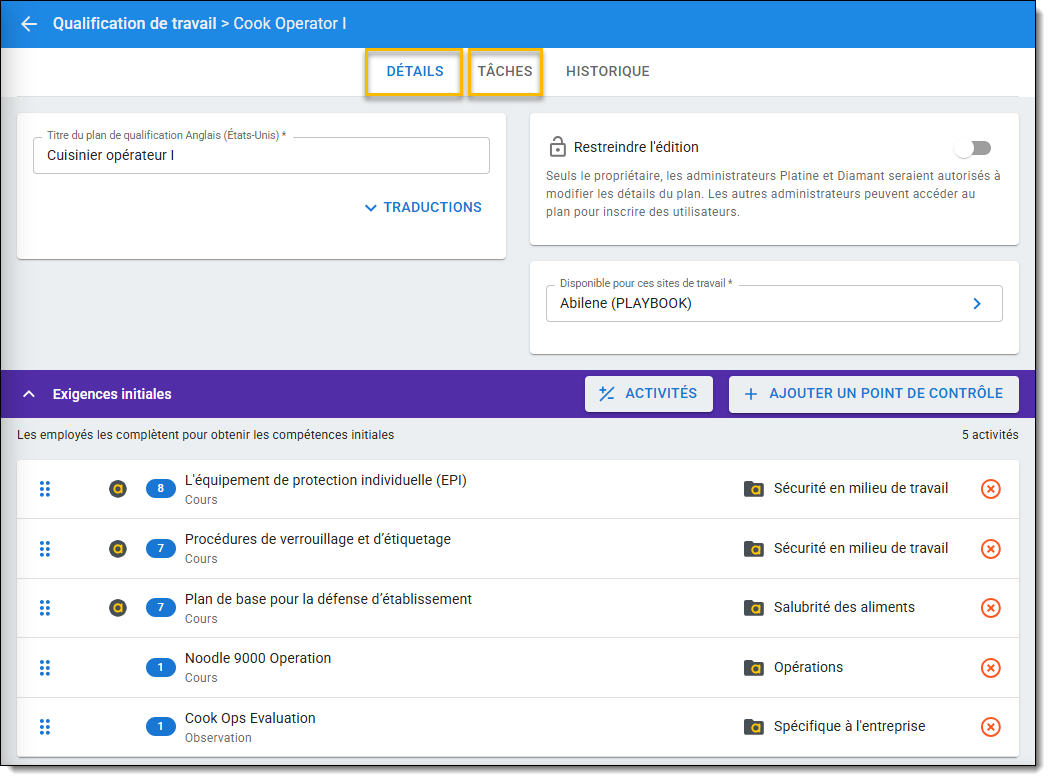This screenshot has width=1051, height=781.
Task: Switch to the TÂCHES tab
Action: pos(505,72)
